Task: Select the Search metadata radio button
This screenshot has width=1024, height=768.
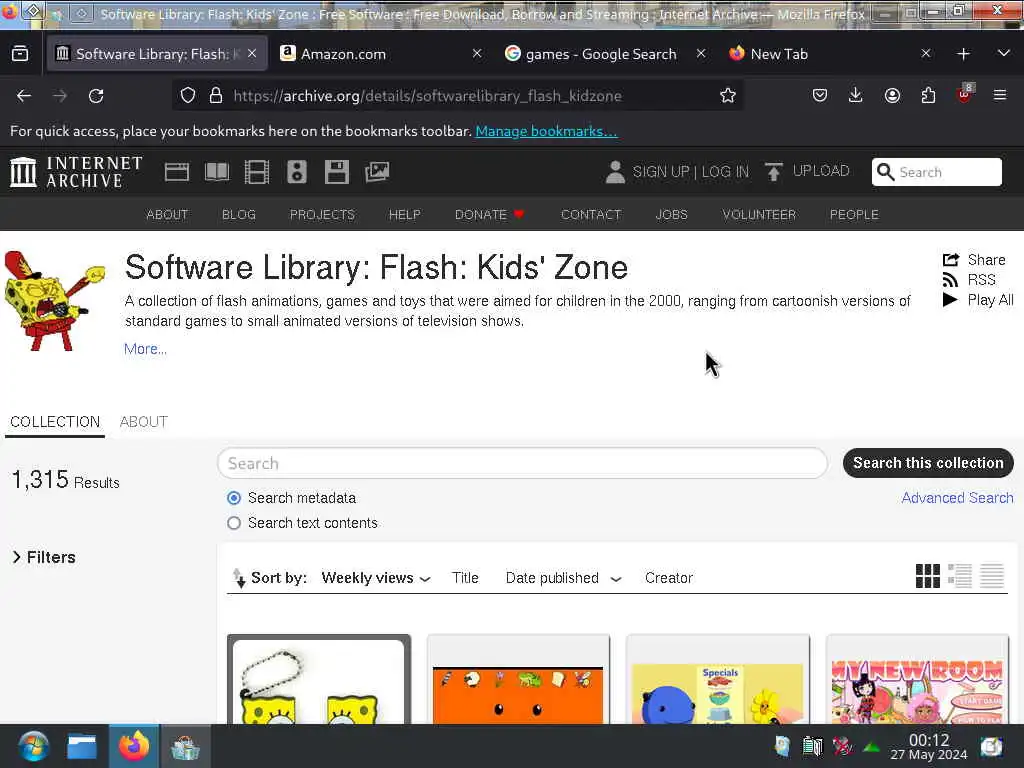Action: pos(234,498)
